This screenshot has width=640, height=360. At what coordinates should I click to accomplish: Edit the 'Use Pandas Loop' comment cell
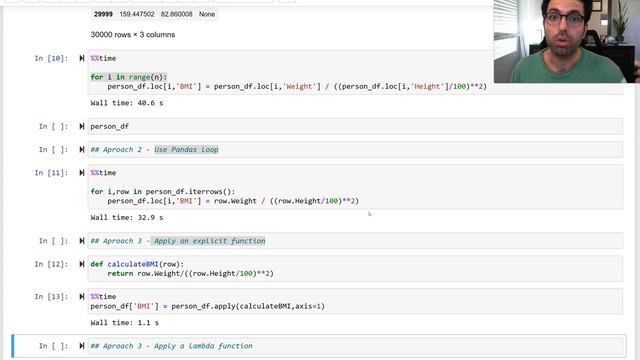tap(355, 150)
